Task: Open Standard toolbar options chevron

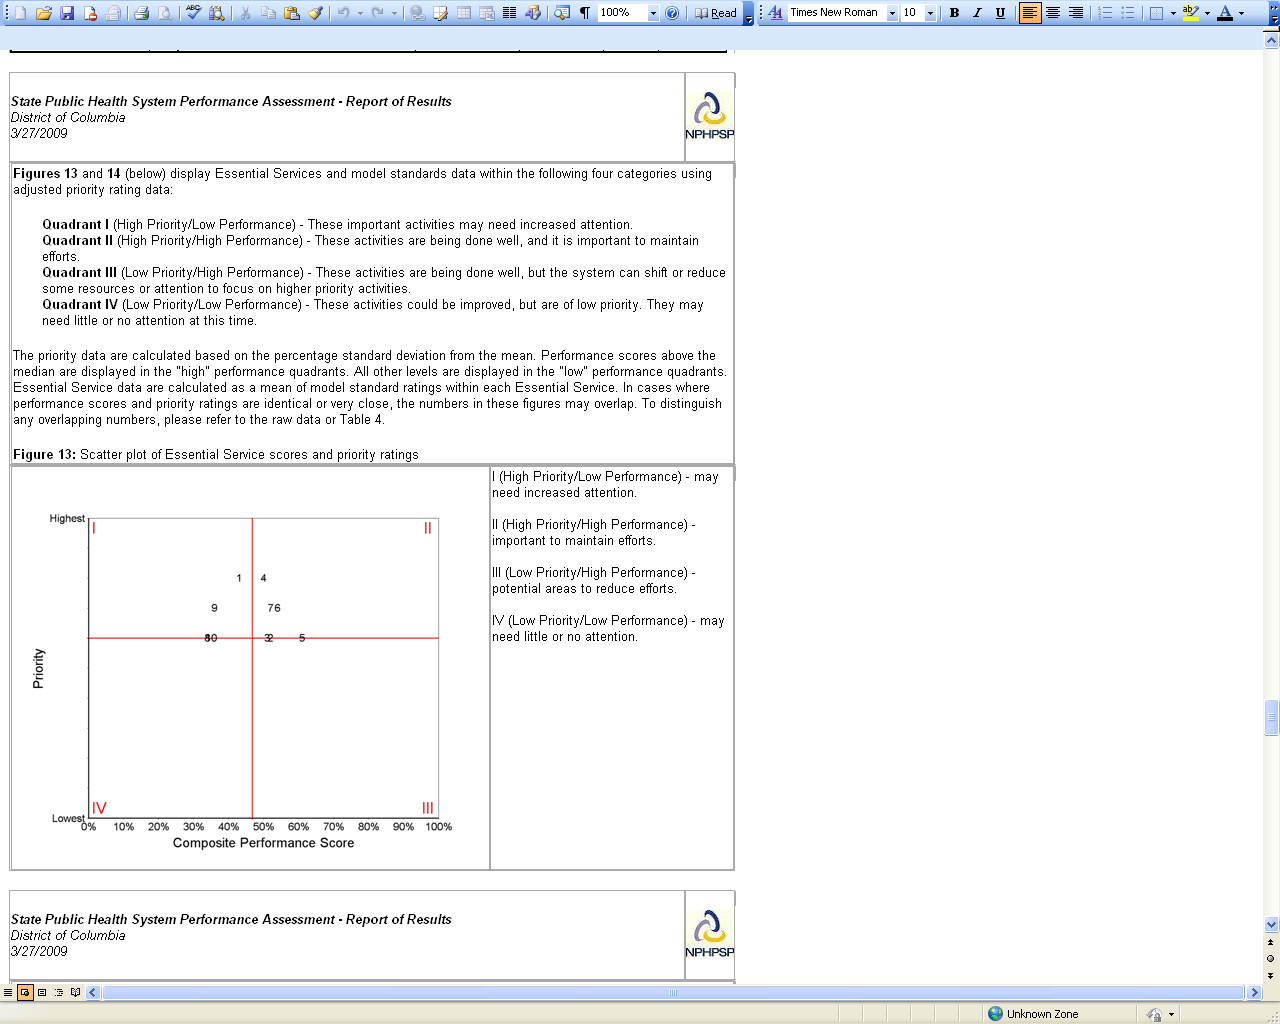Action: tap(749, 13)
